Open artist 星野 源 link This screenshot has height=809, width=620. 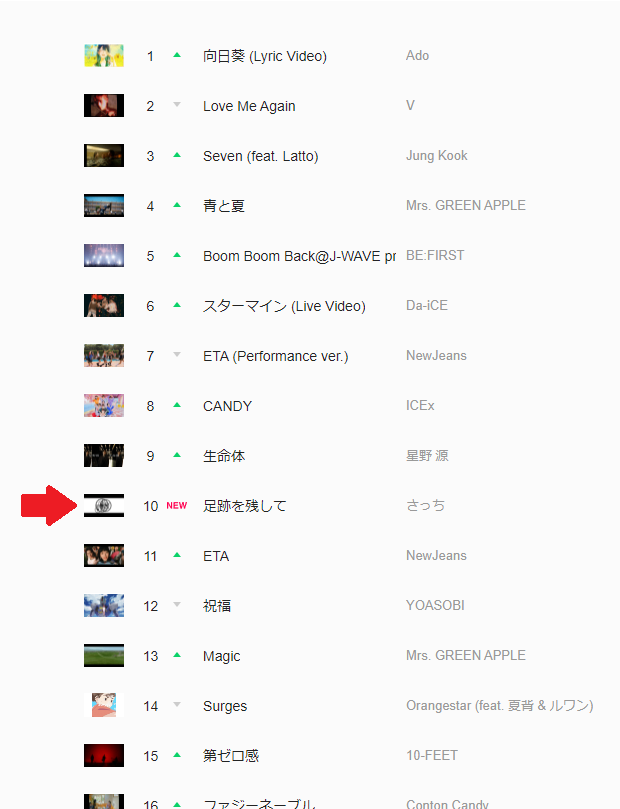(x=427, y=456)
